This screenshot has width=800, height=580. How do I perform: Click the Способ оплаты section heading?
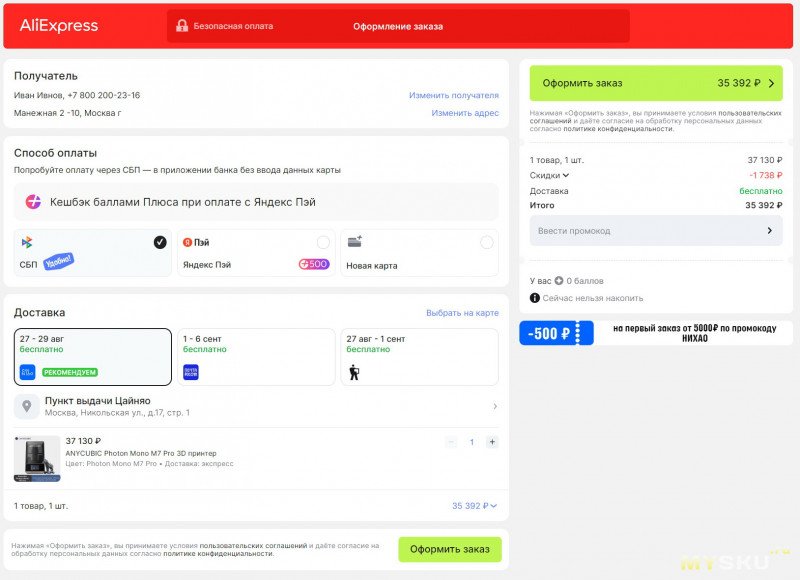(x=55, y=153)
